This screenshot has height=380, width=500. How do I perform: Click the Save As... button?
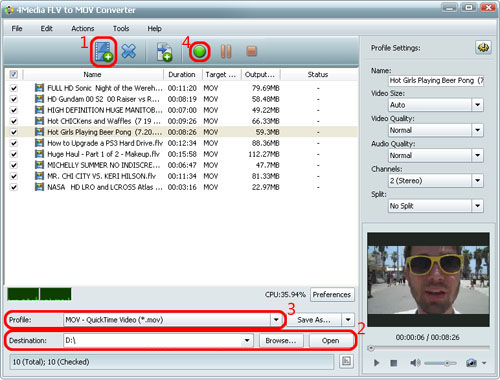pos(314,320)
